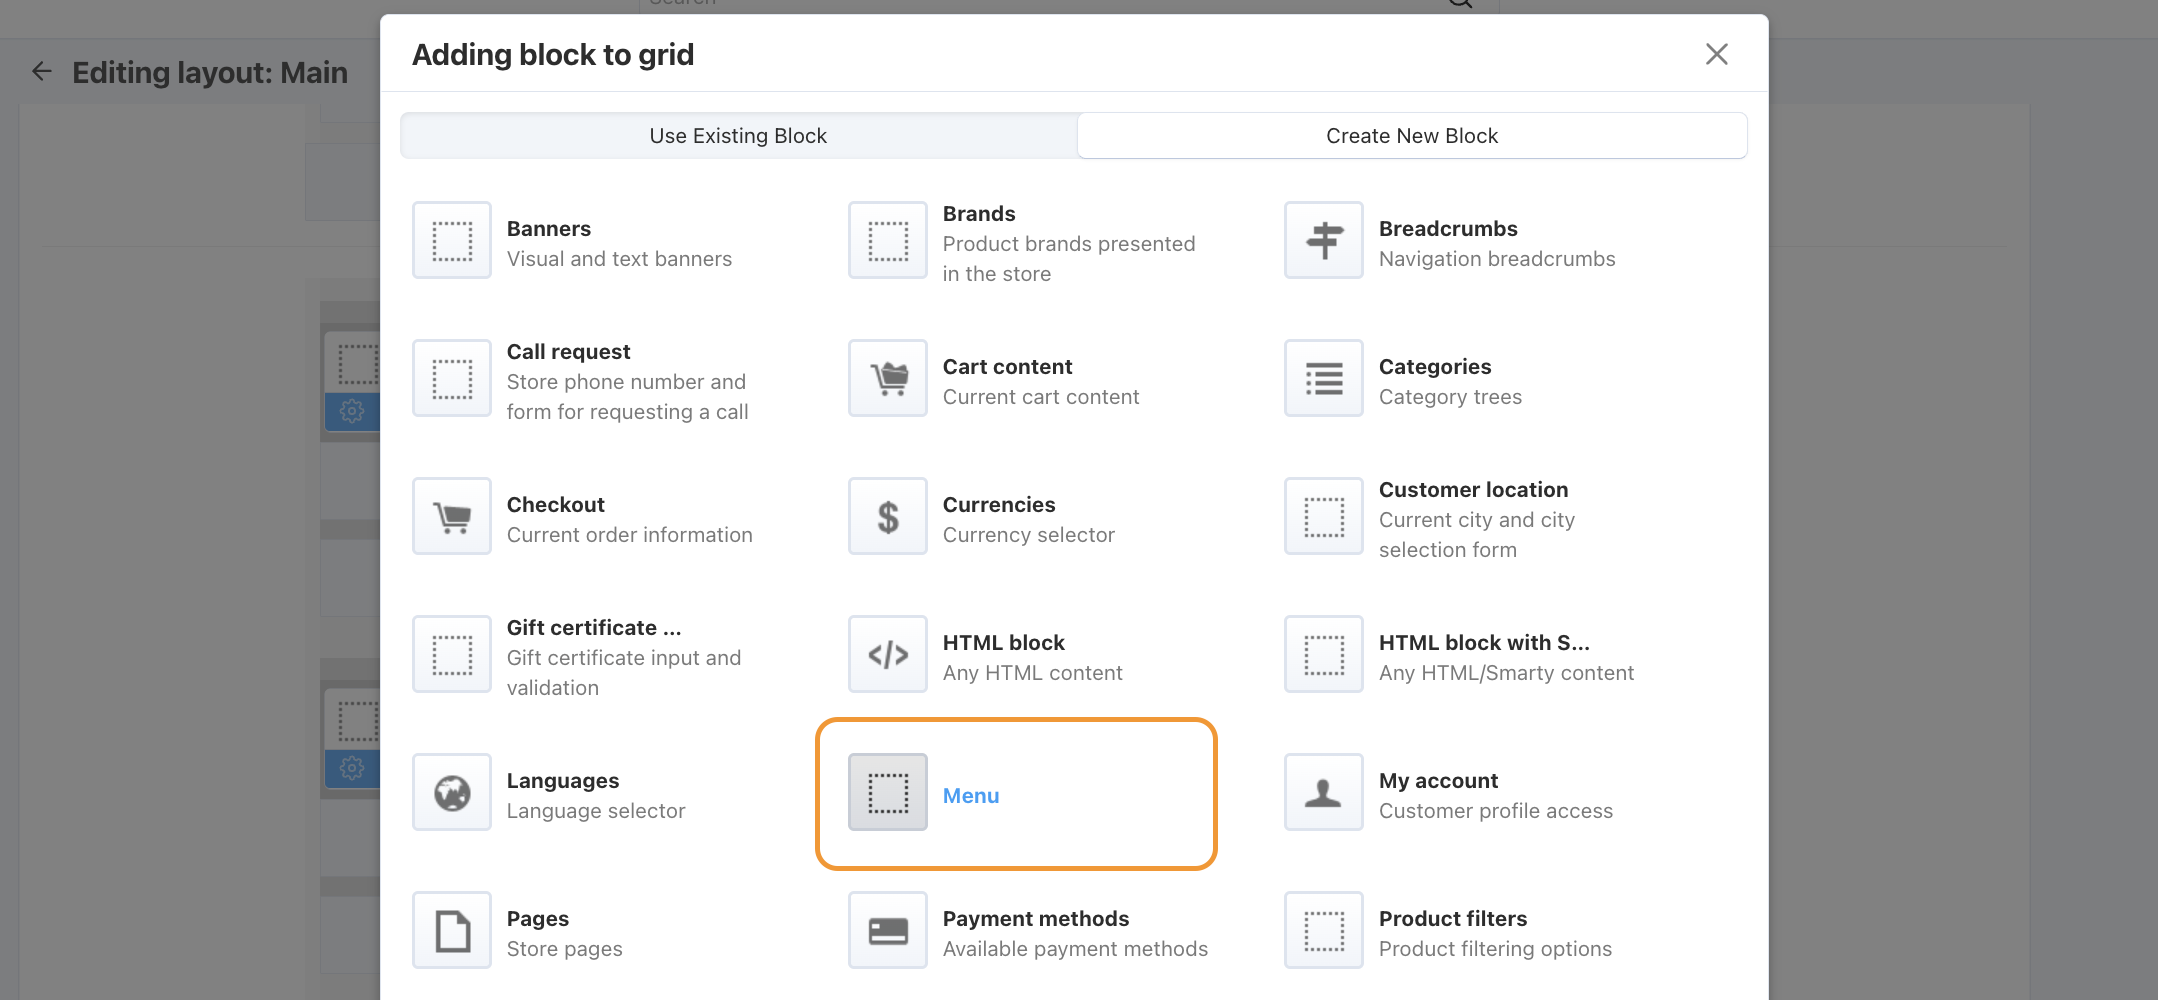This screenshot has height=1000, width=2158.
Task: Click the Cart content cart icon
Action: [x=888, y=379]
